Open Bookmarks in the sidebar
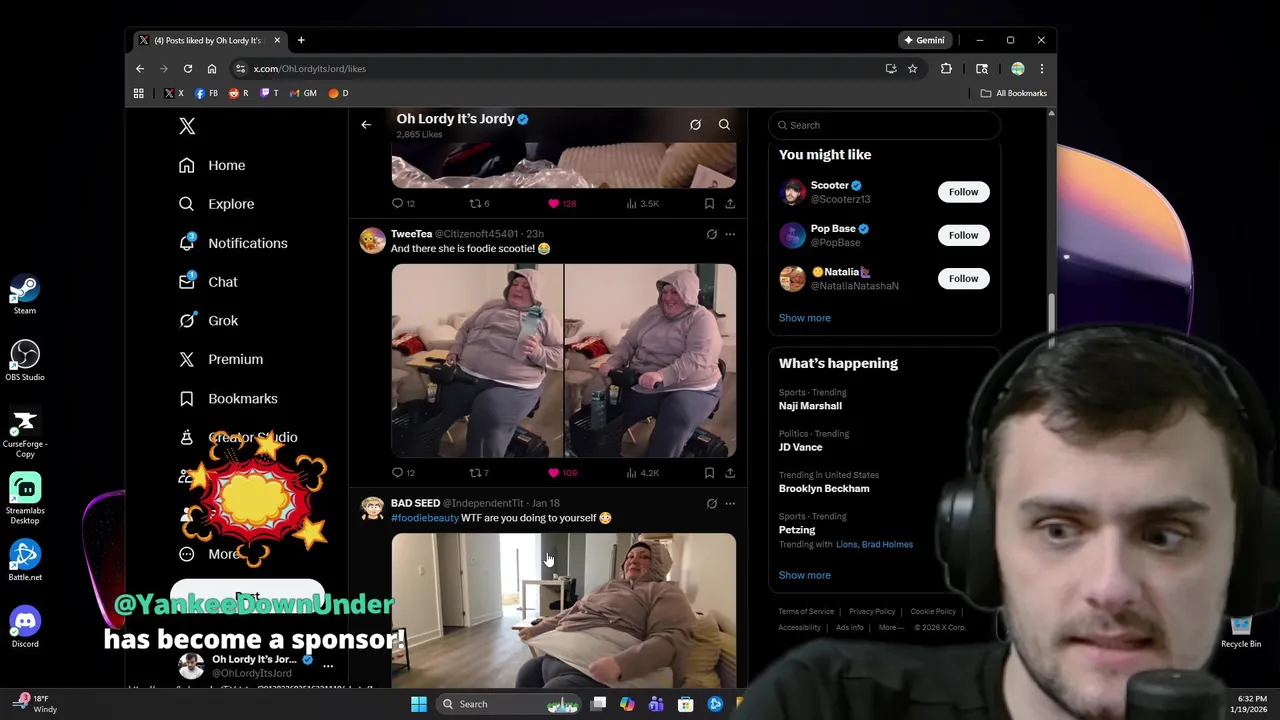Viewport: 1280px width, 720px height. (228, 398)
